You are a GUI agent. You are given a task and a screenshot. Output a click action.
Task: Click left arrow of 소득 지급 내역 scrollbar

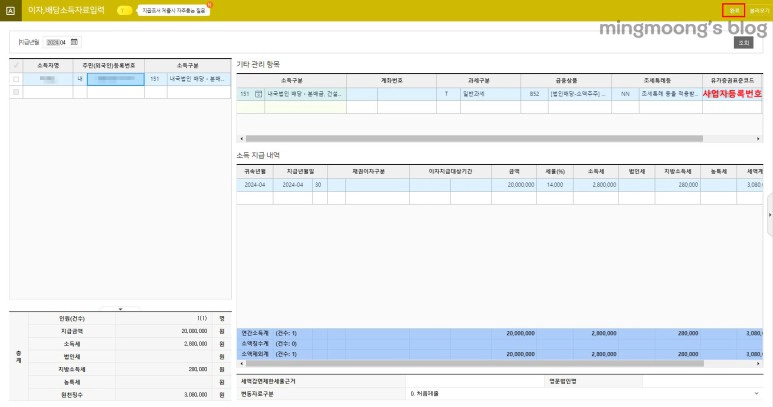click(241, 364)
